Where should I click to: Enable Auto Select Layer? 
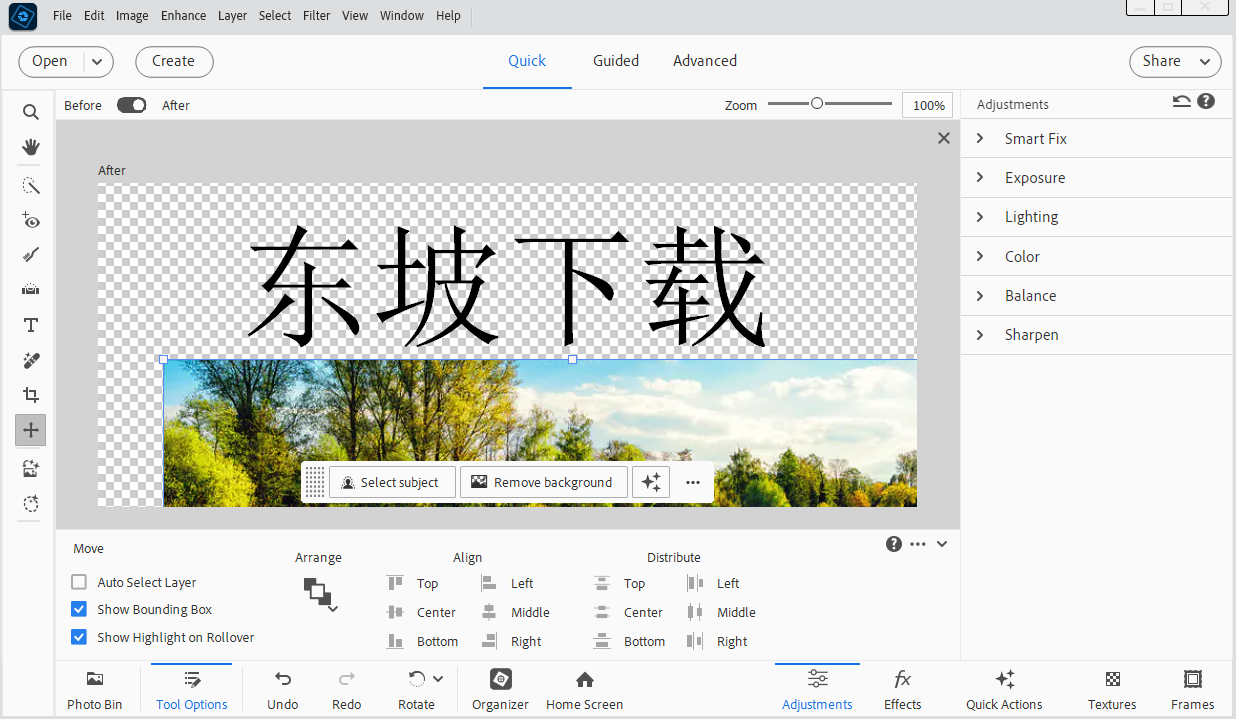[78, 582]
